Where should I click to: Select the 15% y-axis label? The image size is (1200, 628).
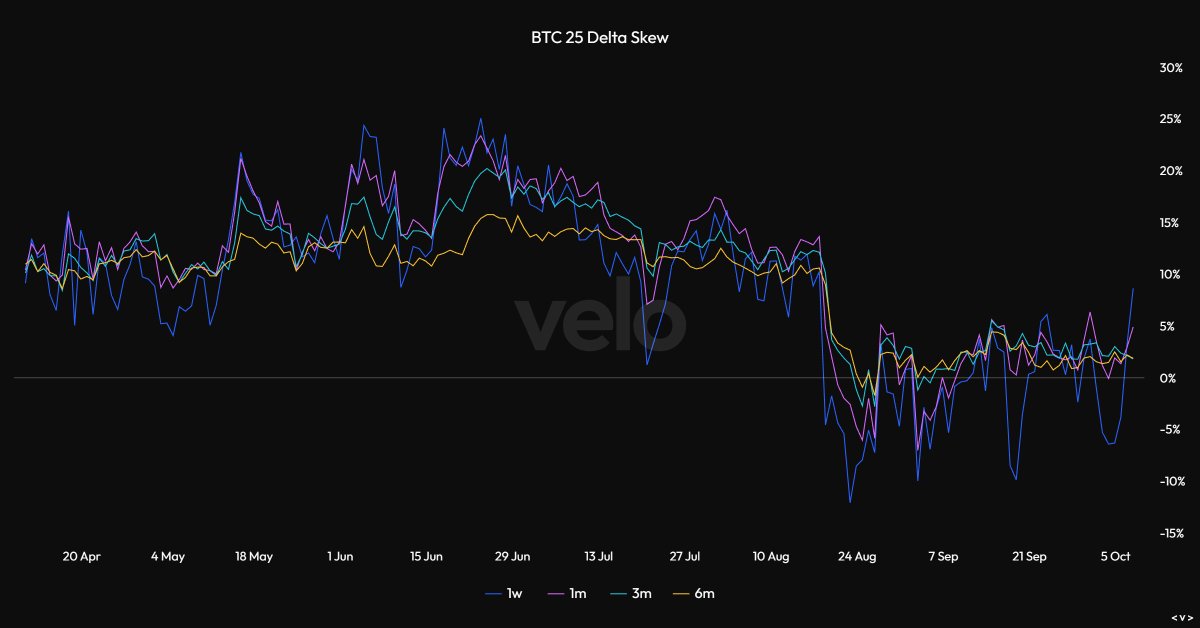pos(1172,223)
